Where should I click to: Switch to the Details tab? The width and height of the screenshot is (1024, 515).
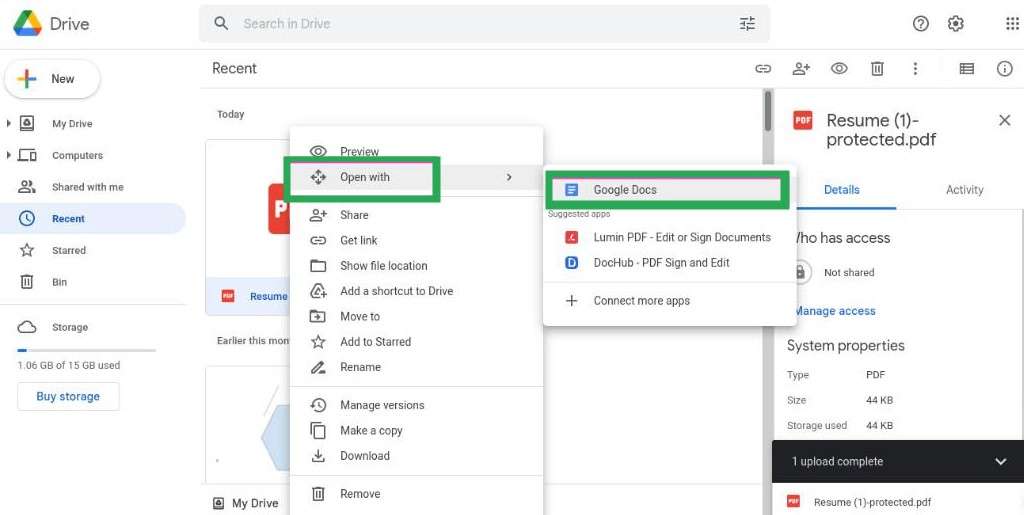tap(841, 190)
